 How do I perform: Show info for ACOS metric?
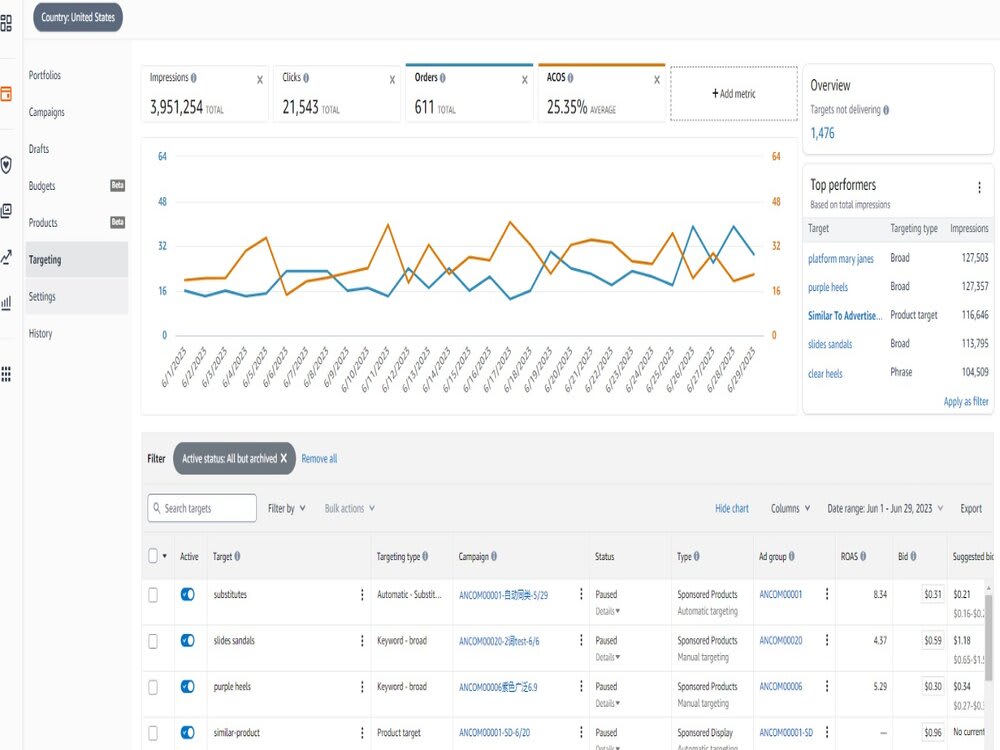click(570, 78)
